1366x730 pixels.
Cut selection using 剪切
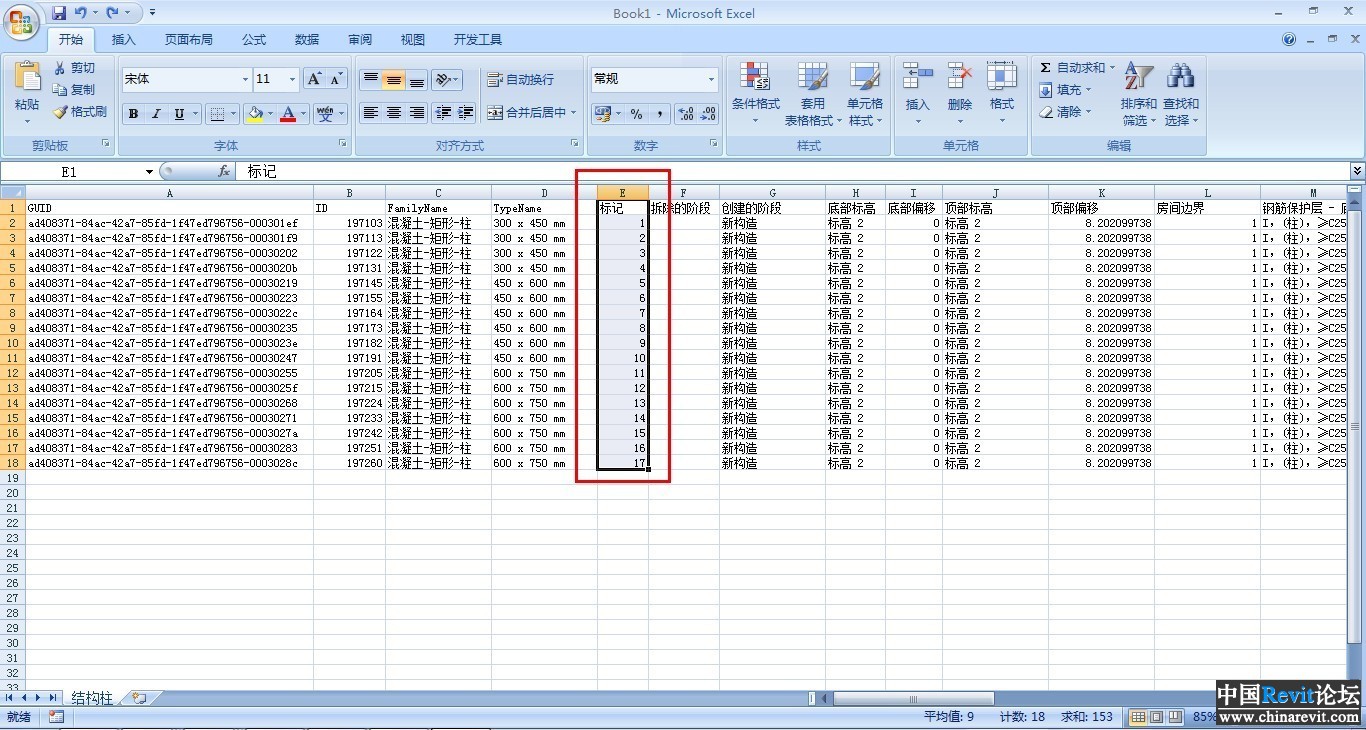click(x=75, y=68)
